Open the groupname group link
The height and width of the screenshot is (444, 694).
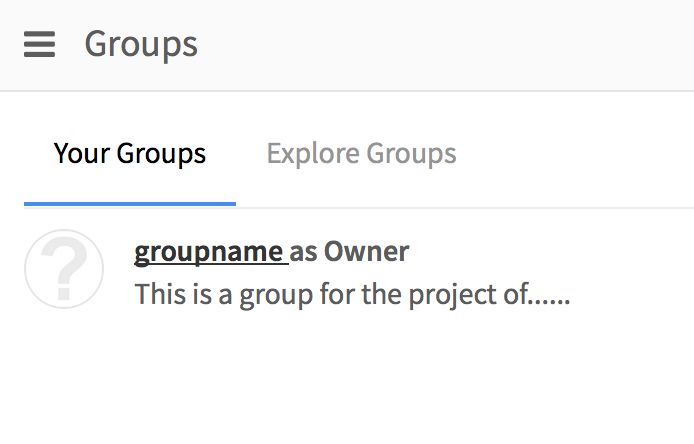coord(209,252)
